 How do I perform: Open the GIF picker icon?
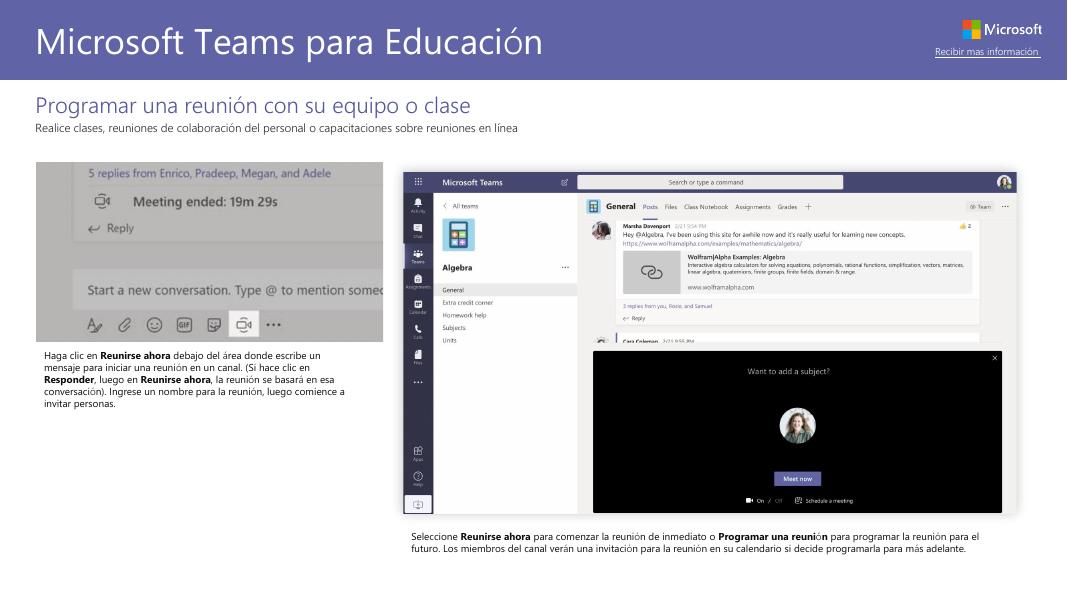(x=184, y=325)
